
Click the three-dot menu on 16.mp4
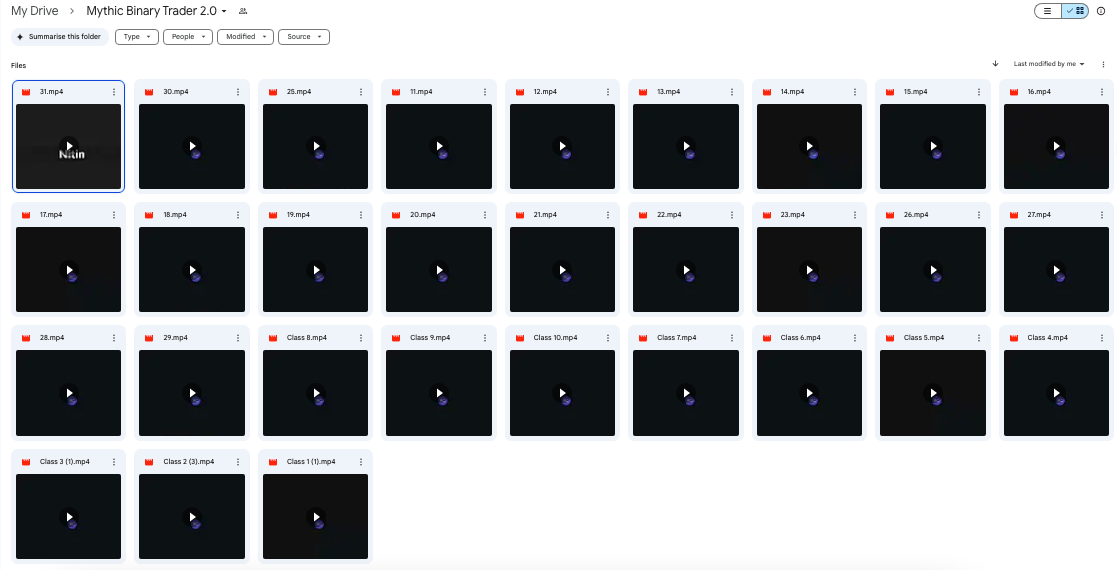1102,91
